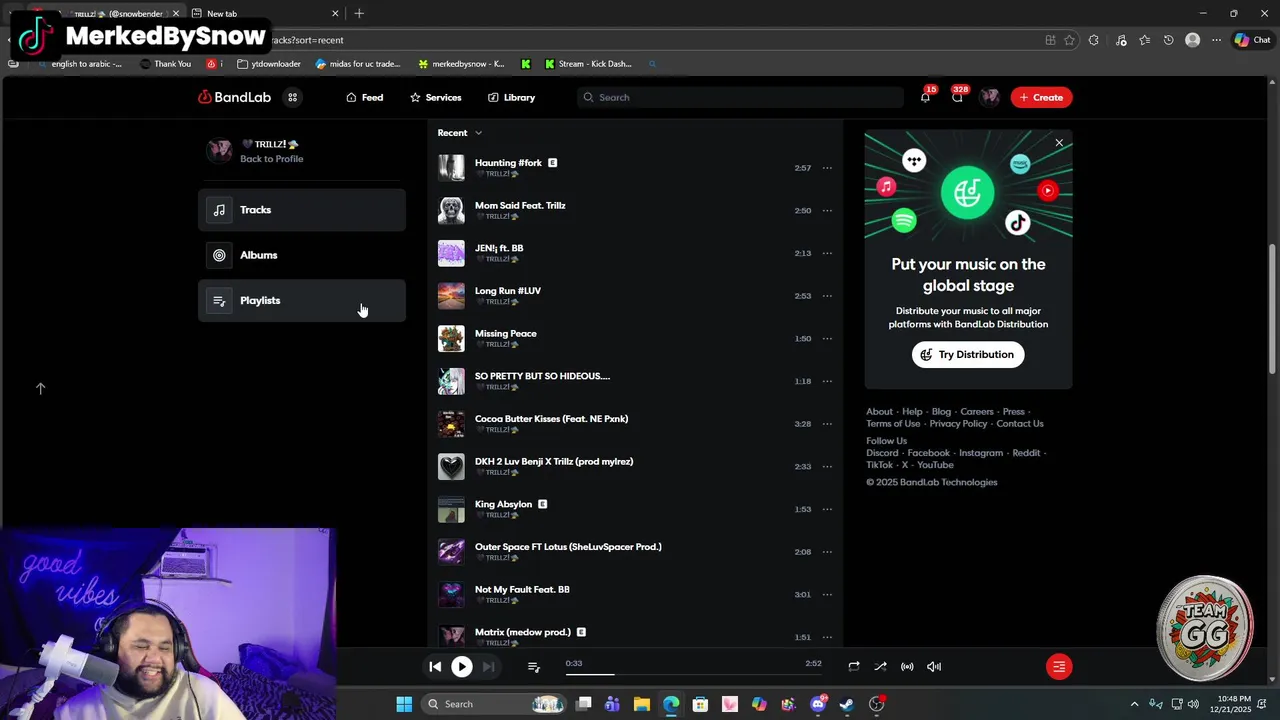
Task: Select Playlists in the sidebar
Action: click(302, 300)
